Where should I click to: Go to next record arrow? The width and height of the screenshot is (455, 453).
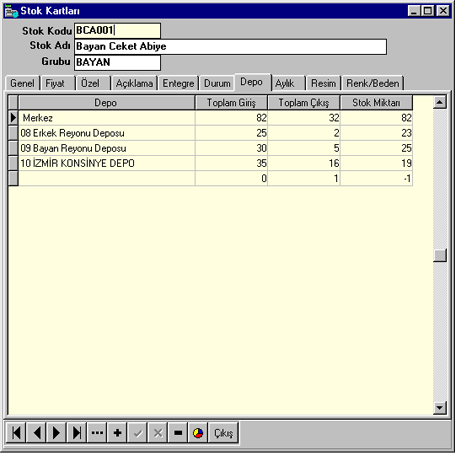tap(57, 433)
